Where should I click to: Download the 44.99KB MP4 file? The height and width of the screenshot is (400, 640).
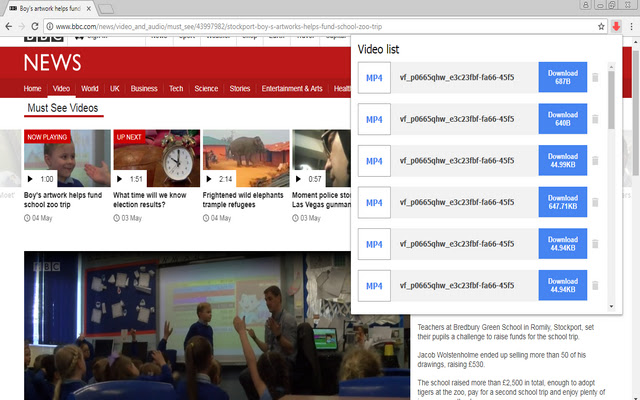562,162
